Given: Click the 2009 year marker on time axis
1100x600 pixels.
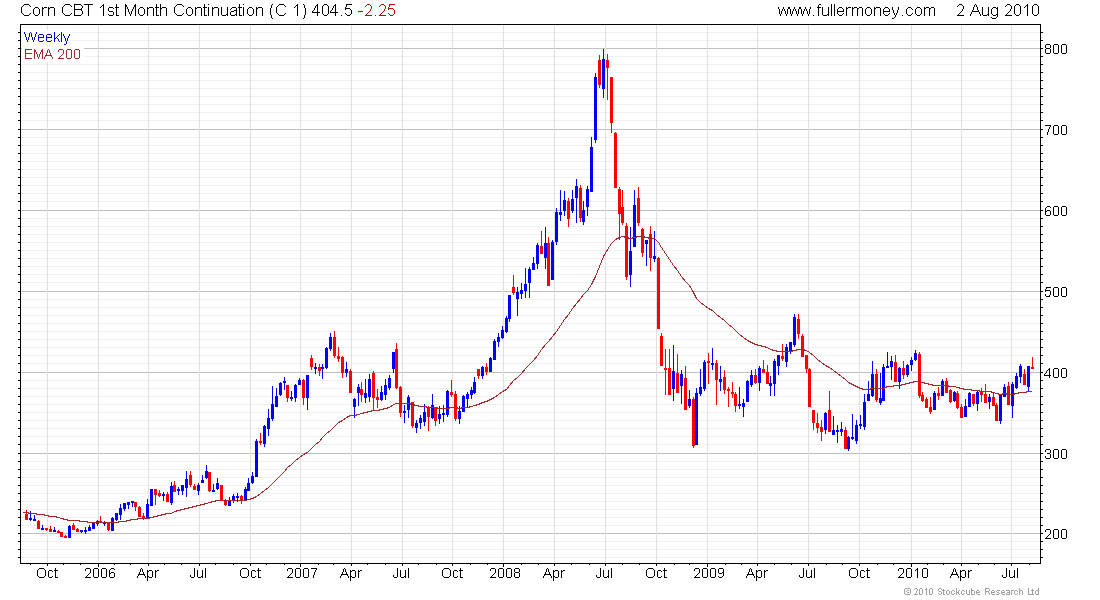Looking at the screenshot, I should click(709, 573).
